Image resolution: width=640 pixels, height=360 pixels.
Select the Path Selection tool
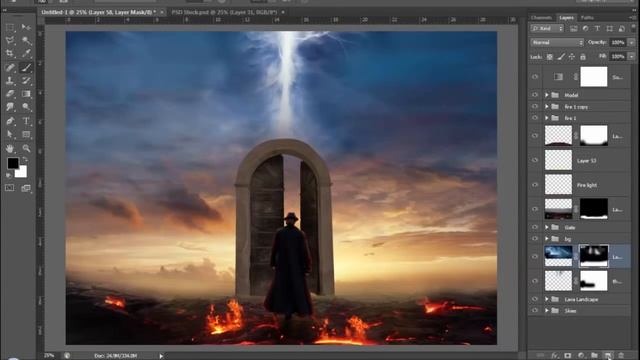(10, 134)
